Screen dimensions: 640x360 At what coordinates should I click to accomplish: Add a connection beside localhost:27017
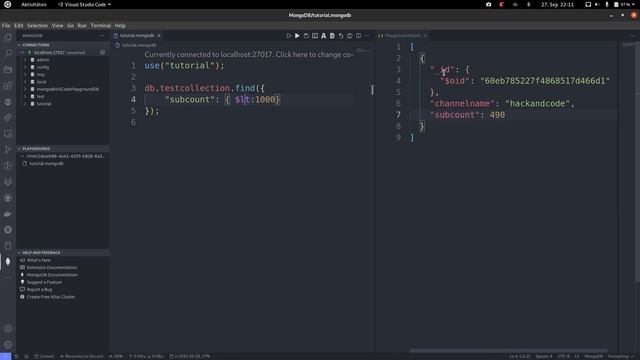pos(102,52)
